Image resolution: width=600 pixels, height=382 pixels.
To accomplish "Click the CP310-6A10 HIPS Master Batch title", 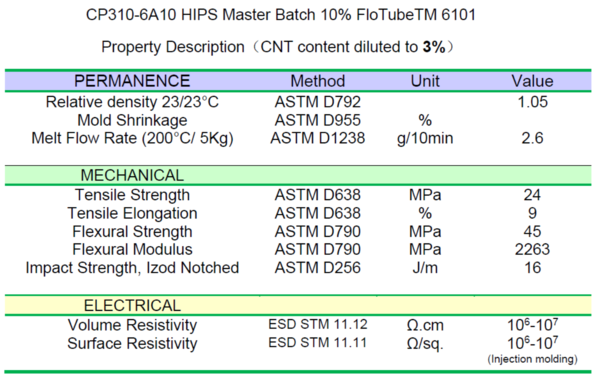I will point(281,15).
